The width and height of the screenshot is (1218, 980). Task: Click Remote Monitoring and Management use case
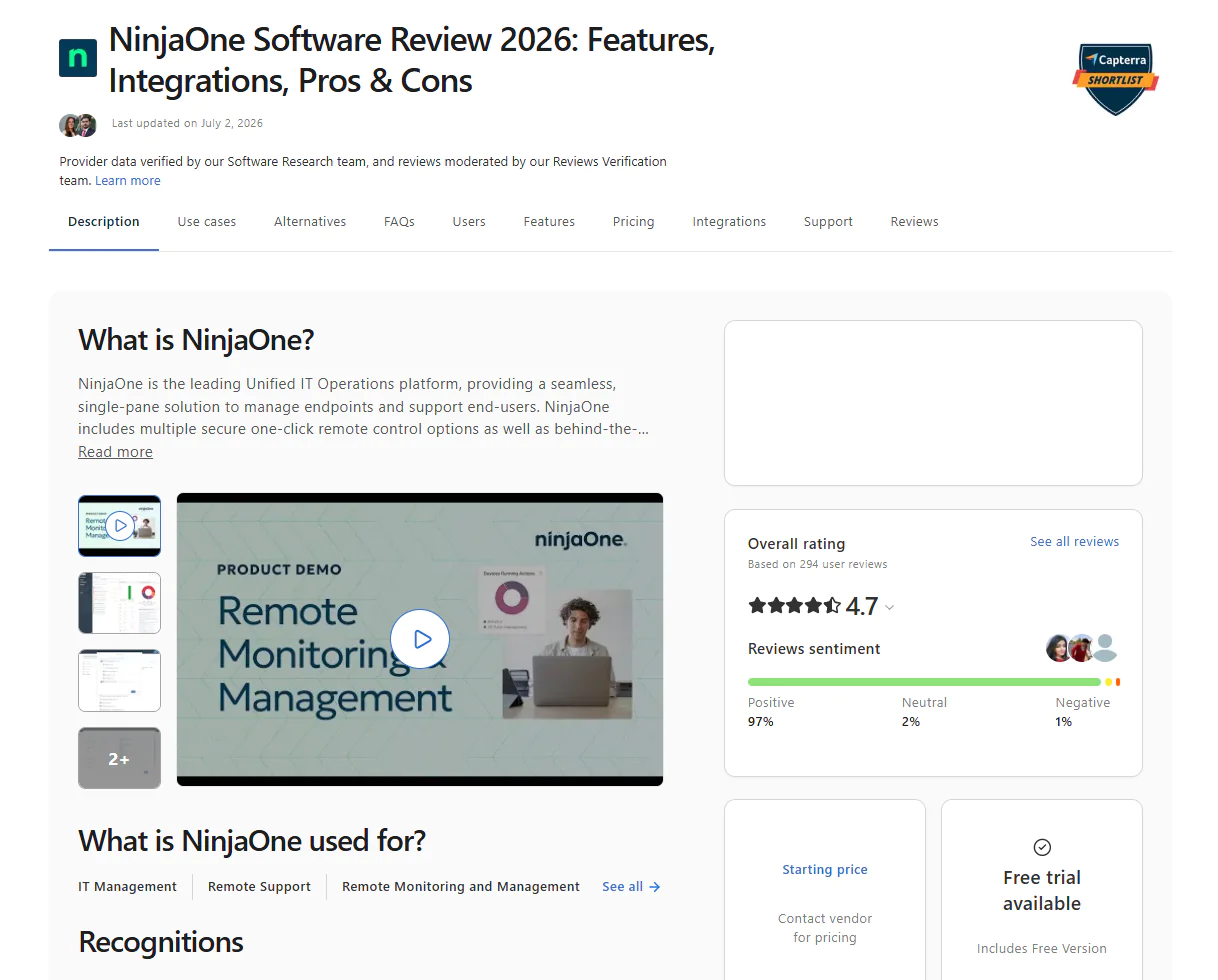(461, 887)
